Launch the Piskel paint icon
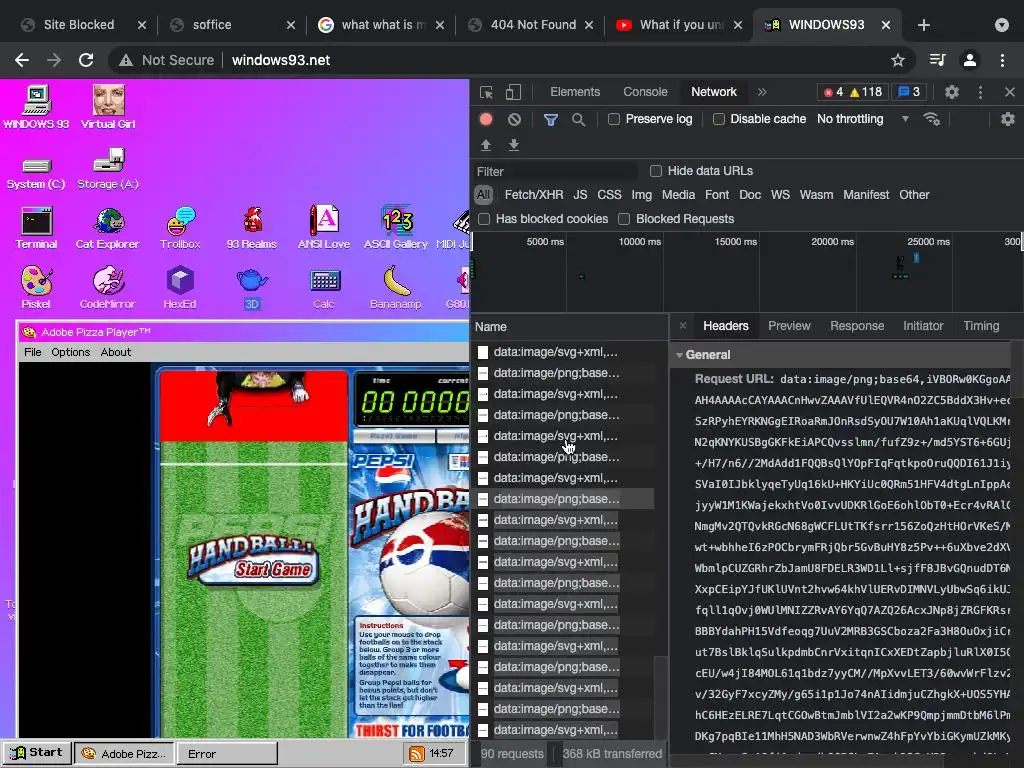The width and height of the screenshot is (1024, 768). tap(37, 287)
